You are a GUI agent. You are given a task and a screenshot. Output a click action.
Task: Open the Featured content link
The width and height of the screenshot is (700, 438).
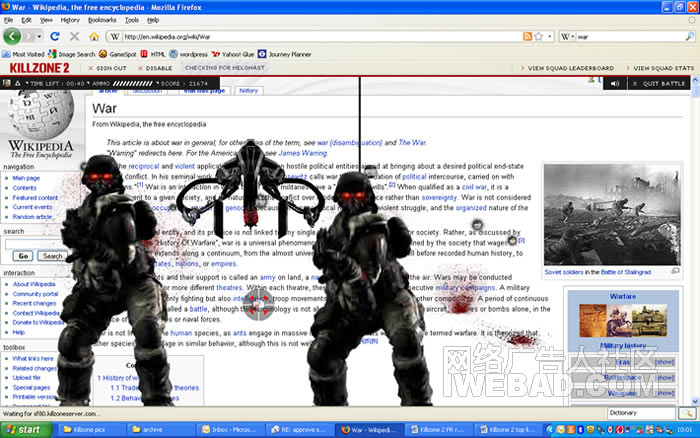point(35,197)
